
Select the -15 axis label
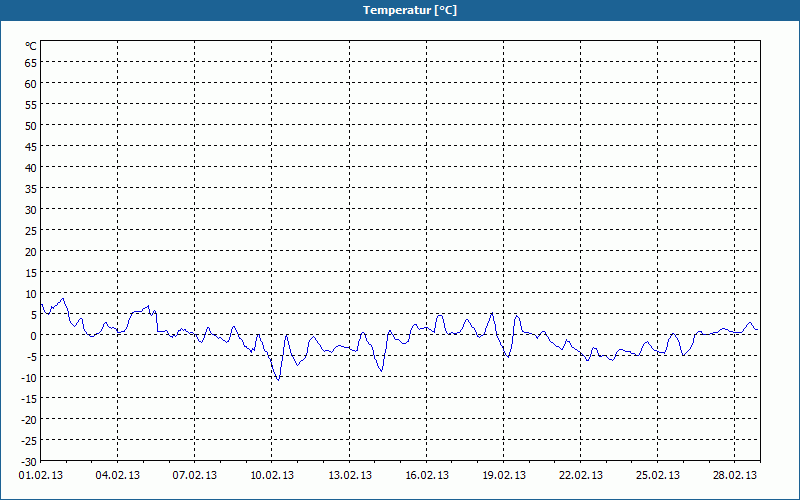point(29,398)
